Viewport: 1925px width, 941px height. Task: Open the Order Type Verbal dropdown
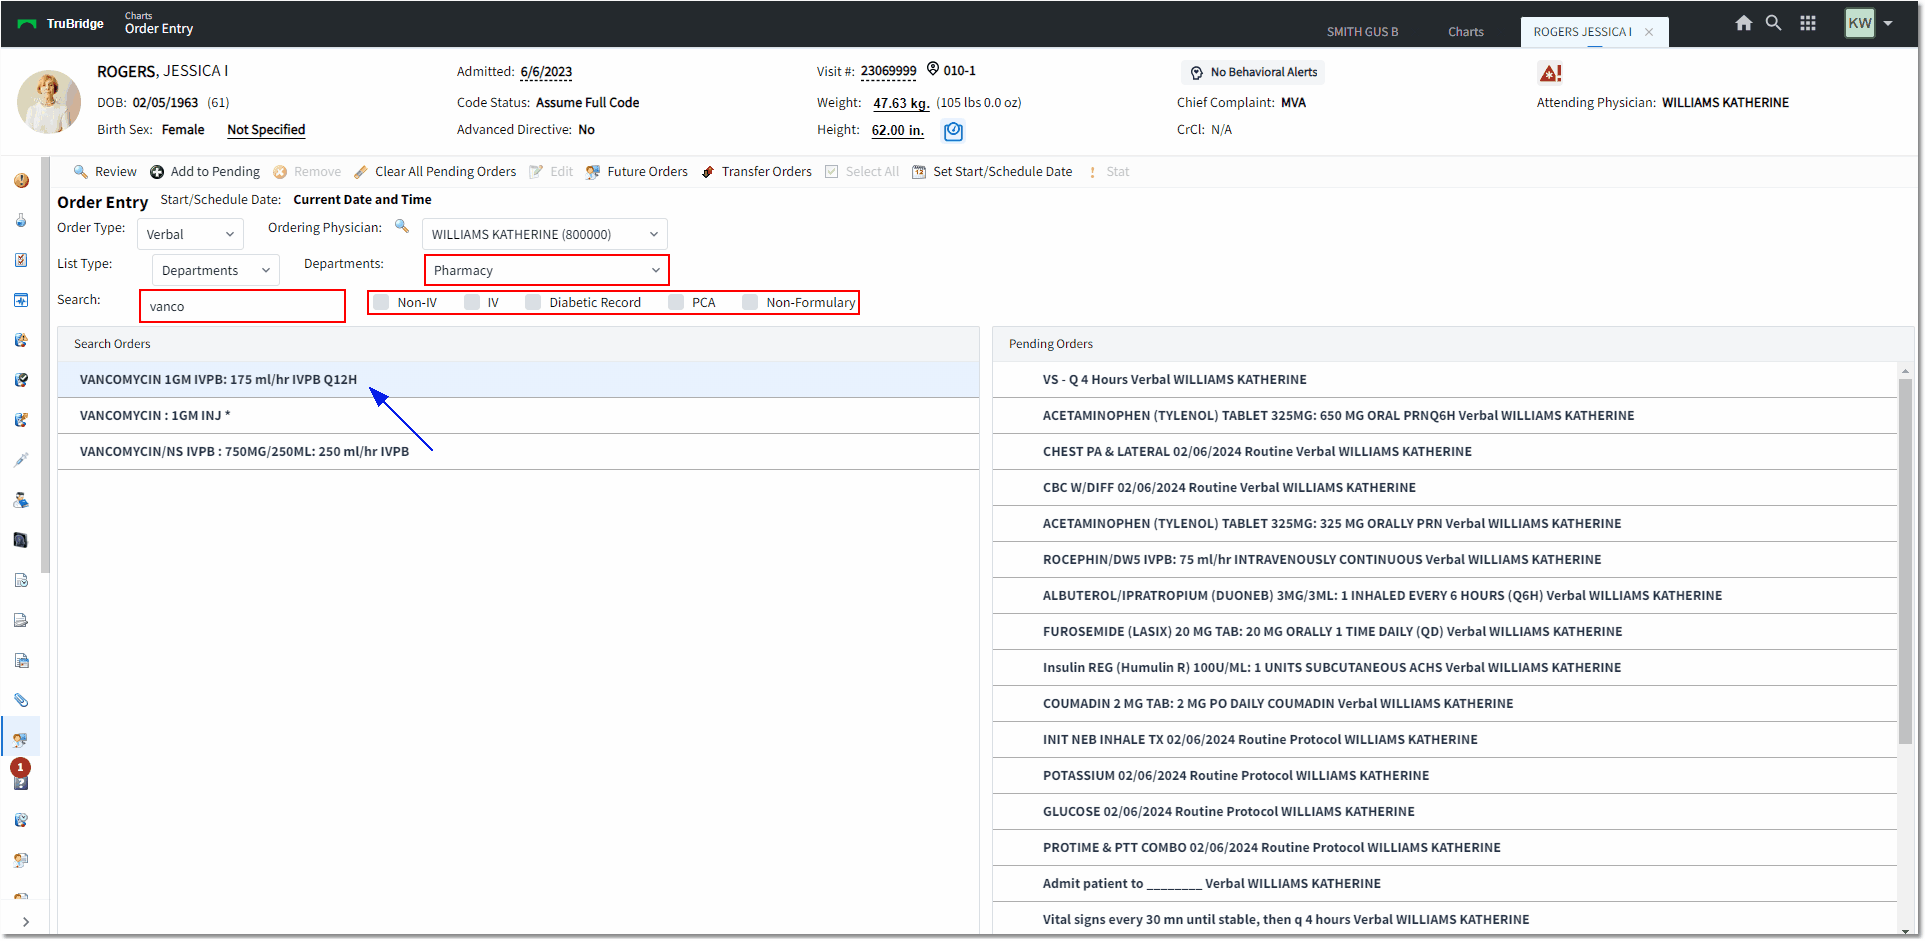tap(190, 234)
